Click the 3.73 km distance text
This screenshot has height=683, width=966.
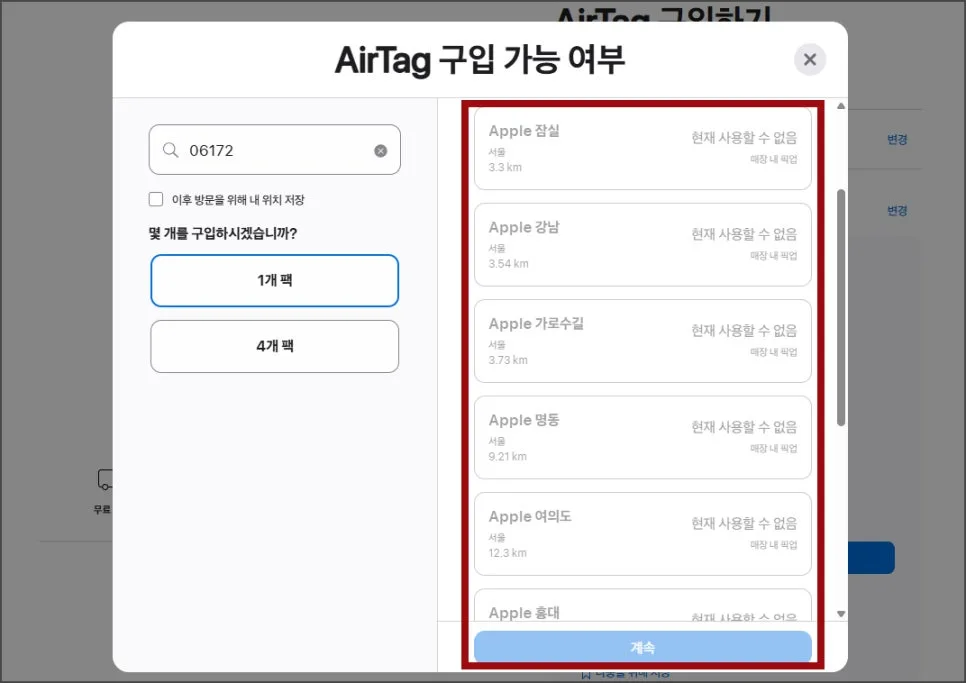(x=508, y=360)
